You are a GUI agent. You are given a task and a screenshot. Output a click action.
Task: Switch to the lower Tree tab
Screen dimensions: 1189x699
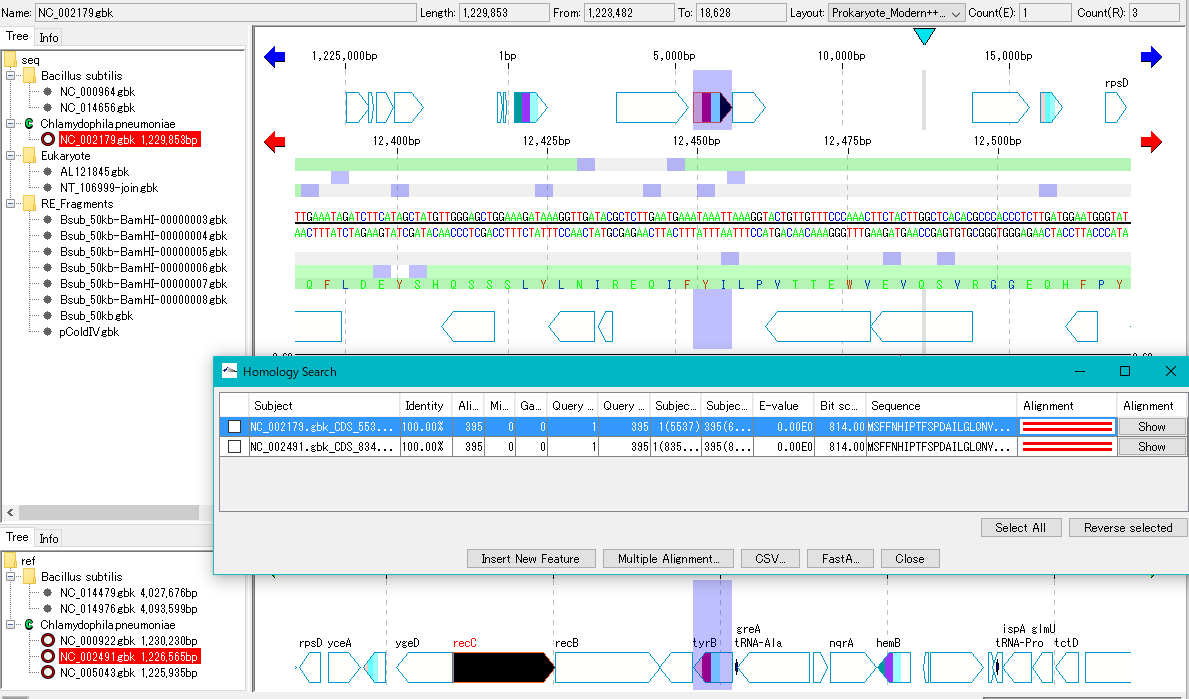pos(17,538)
